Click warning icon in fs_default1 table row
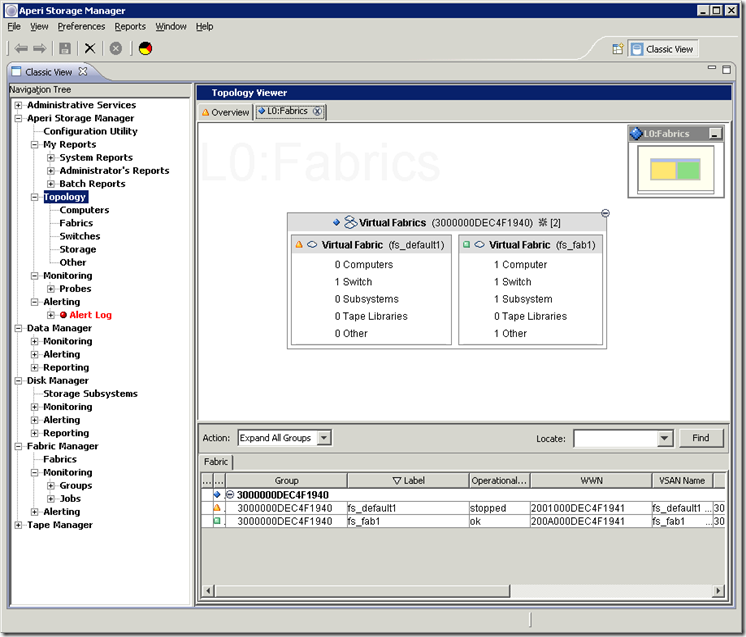The width and height of the screenshot is (746, 637). click(217, 508)
